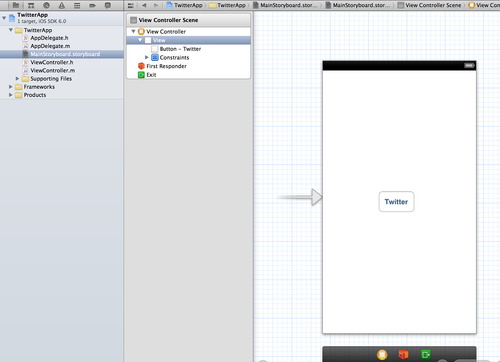The height and width of the screenshot is (362, 500).
Task: Expand the Constraints node
Action: coord(146,57)
